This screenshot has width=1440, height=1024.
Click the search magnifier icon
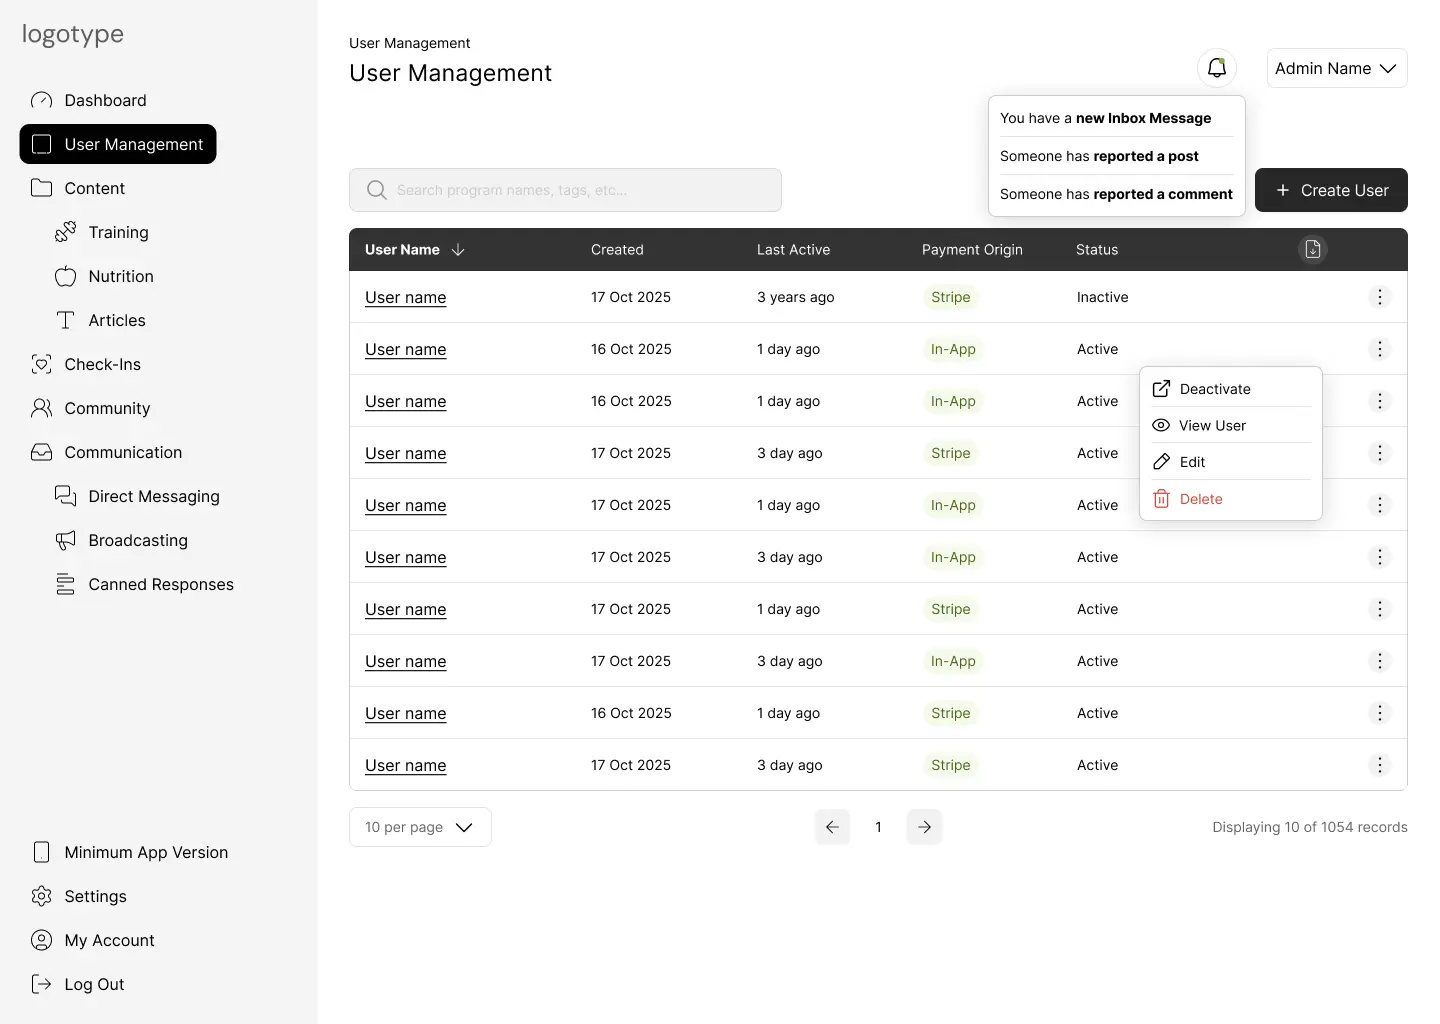point(376,190)
